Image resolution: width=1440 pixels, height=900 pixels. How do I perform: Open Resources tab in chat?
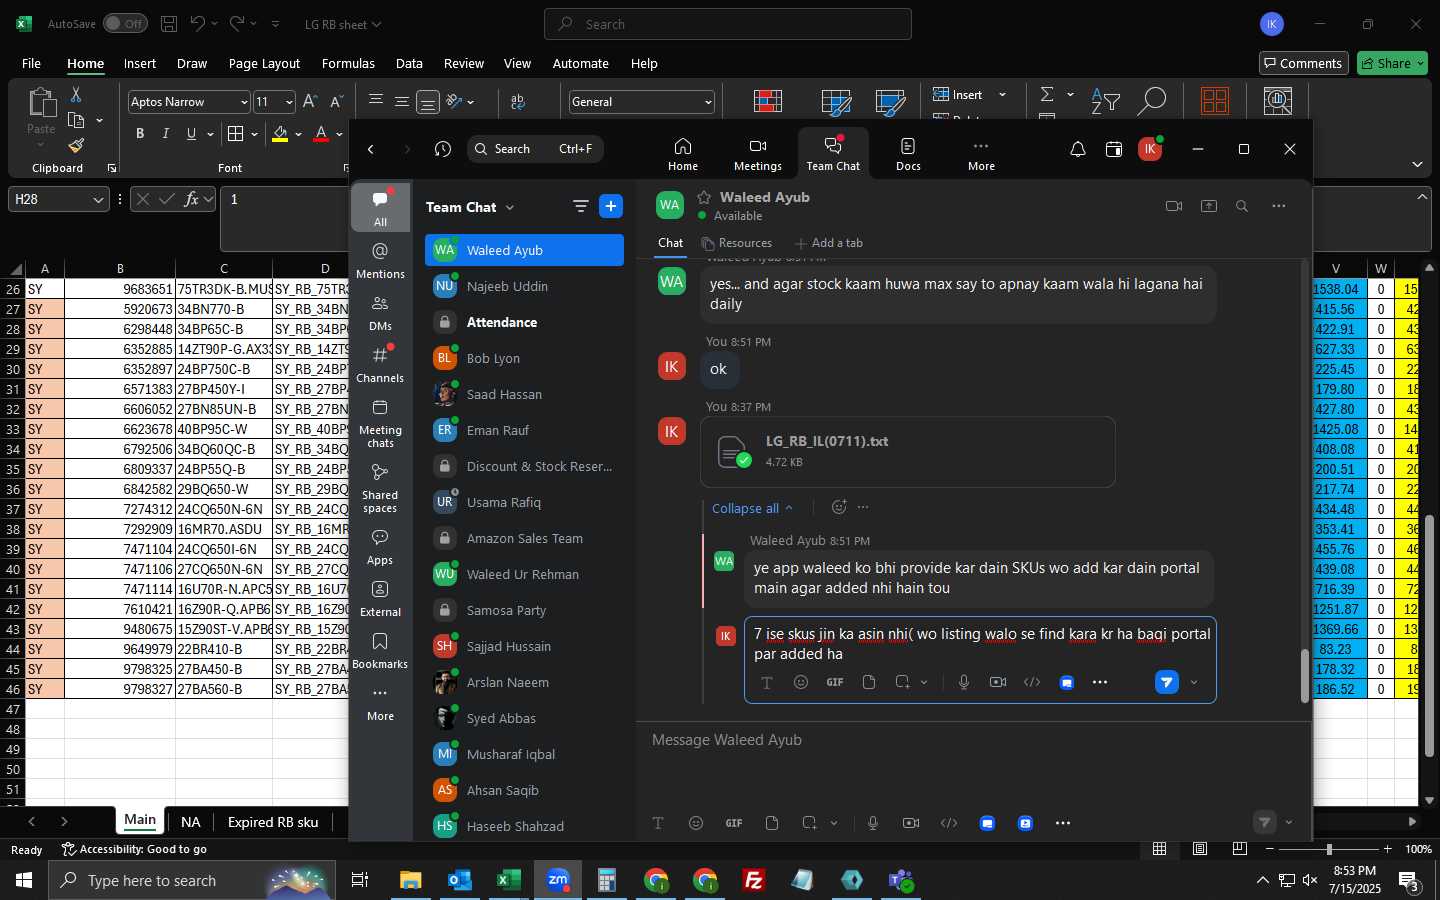pos(737,243)
